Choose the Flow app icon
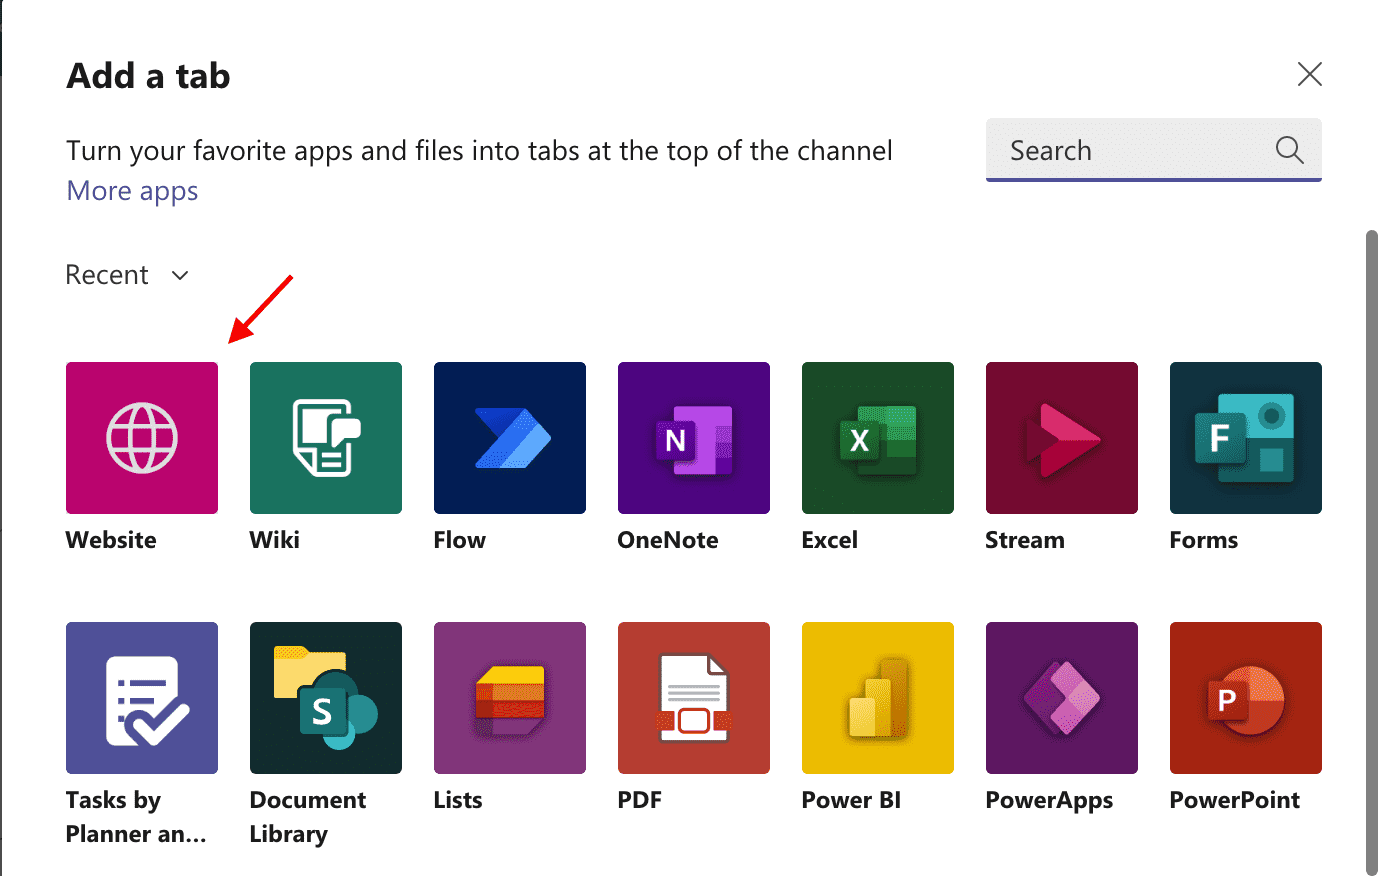Screen dimensions: 1382x876 pos(510,438)
